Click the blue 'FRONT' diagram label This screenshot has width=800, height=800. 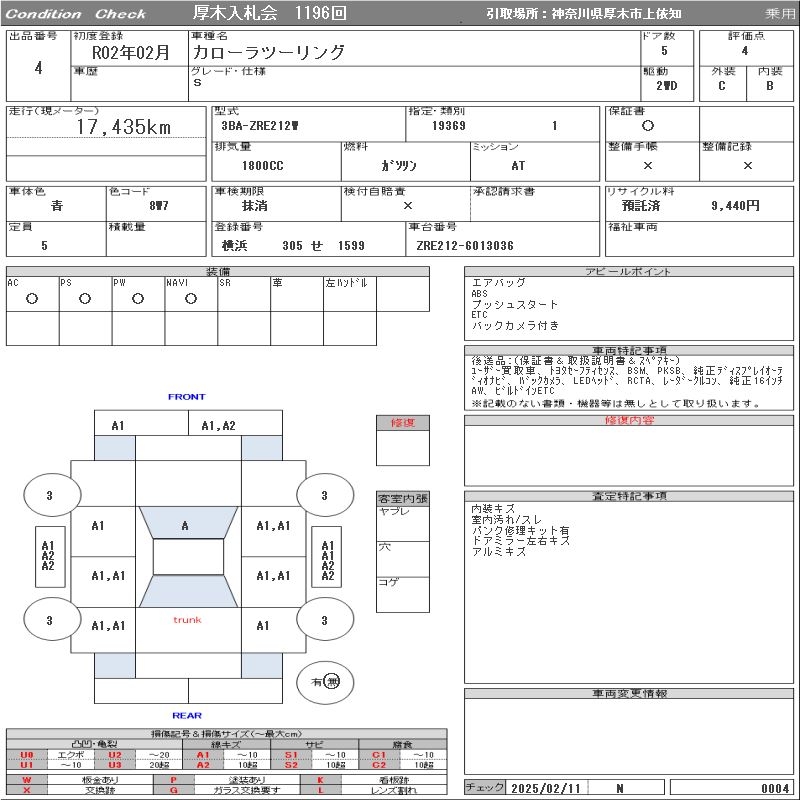point(186,396)
